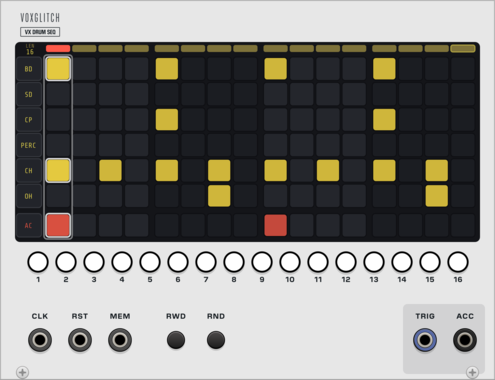Click the step 4 output jack

pos(122,262)
